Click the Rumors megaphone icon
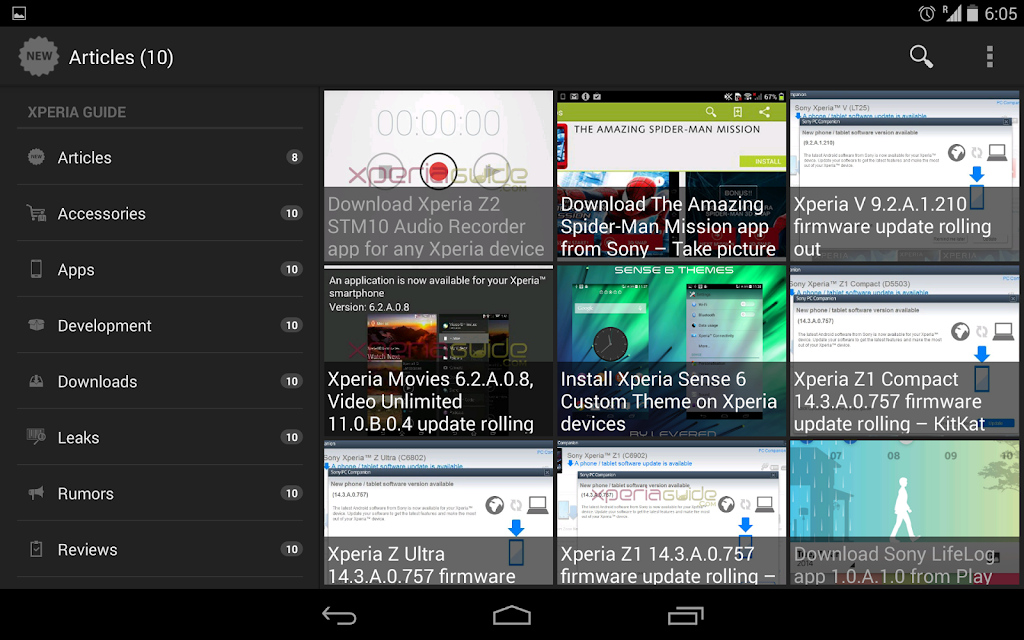The height and width of the screenshot is (640, 1024). 37,493
